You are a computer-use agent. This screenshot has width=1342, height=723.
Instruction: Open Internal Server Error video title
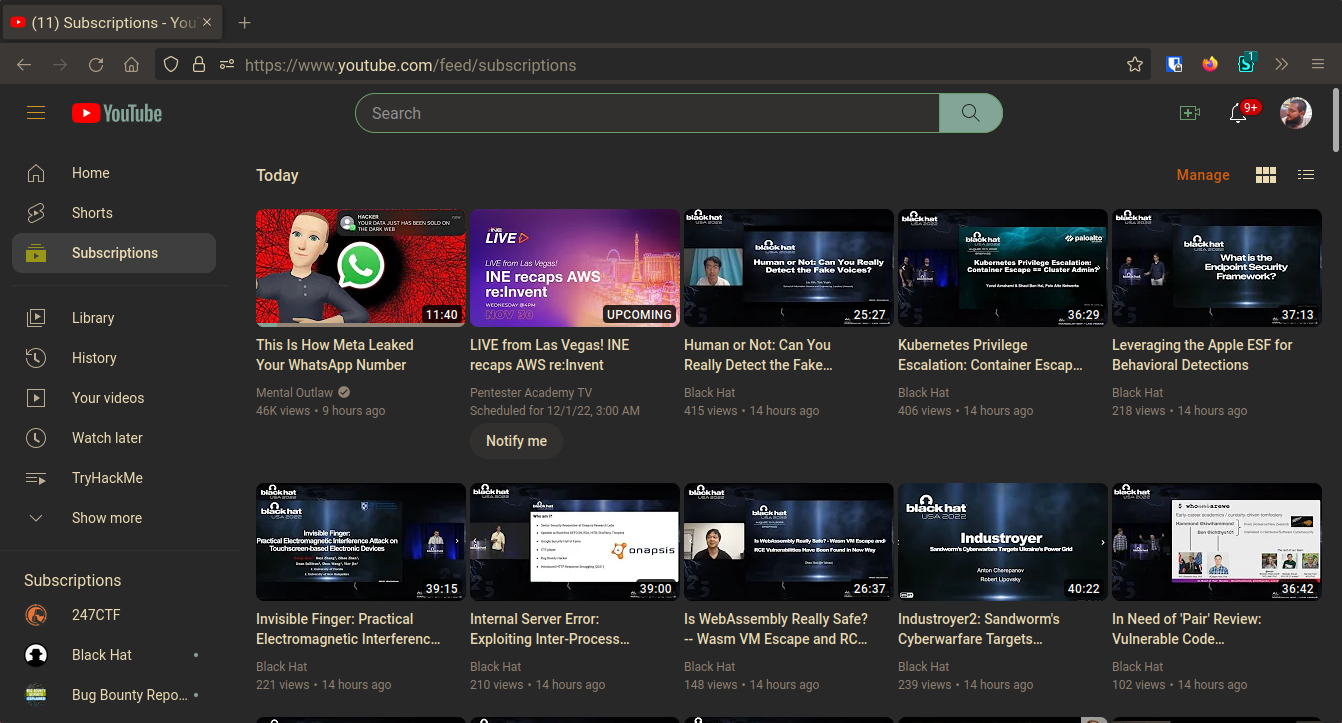click(550, 629)
